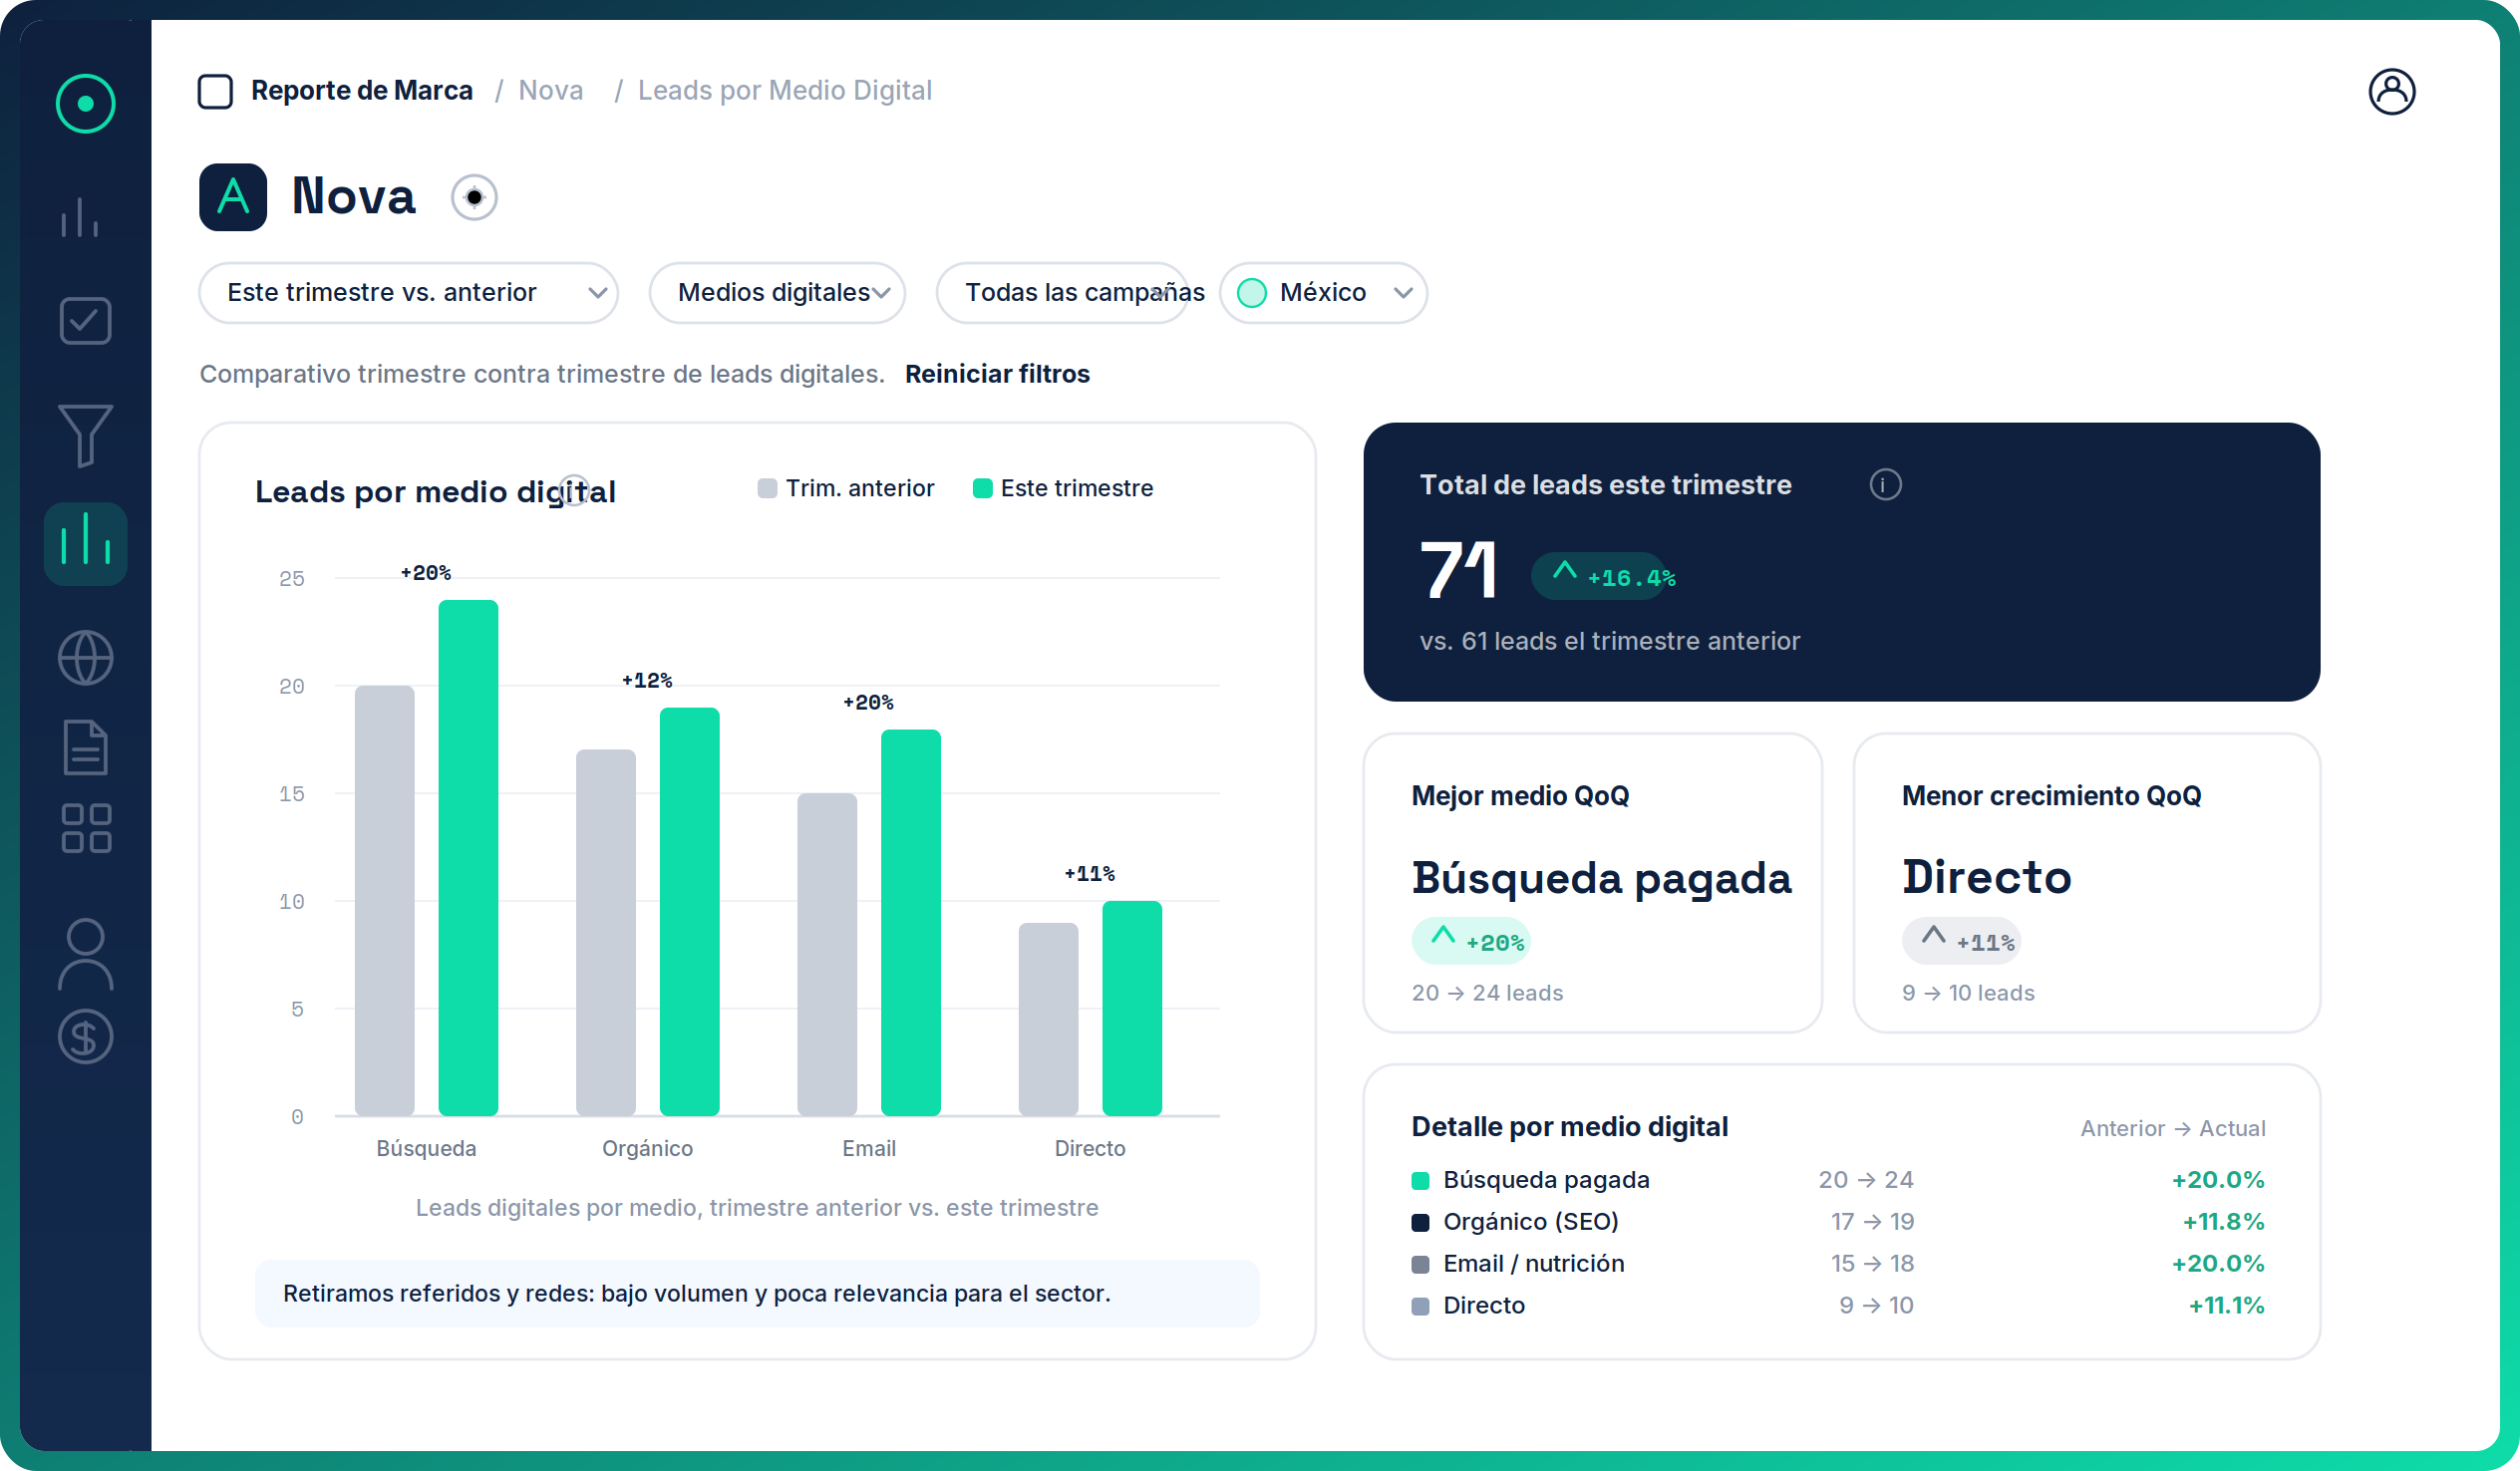Image resolution: width=2520 pixels, height=1471 pixels.
Task: Open the user profile icon
Action: click(x=2391, y=92)
